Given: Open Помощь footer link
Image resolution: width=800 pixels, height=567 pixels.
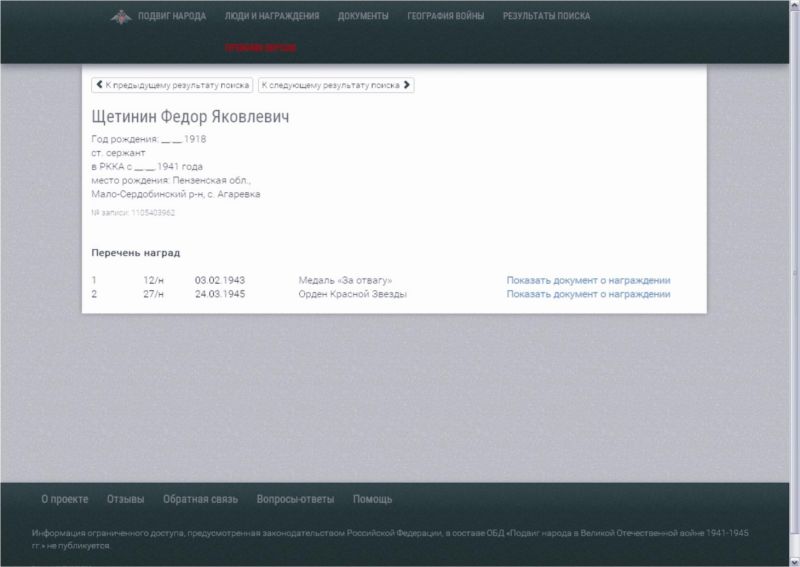Looking at the screenshot, I should (x=372, y=499).
